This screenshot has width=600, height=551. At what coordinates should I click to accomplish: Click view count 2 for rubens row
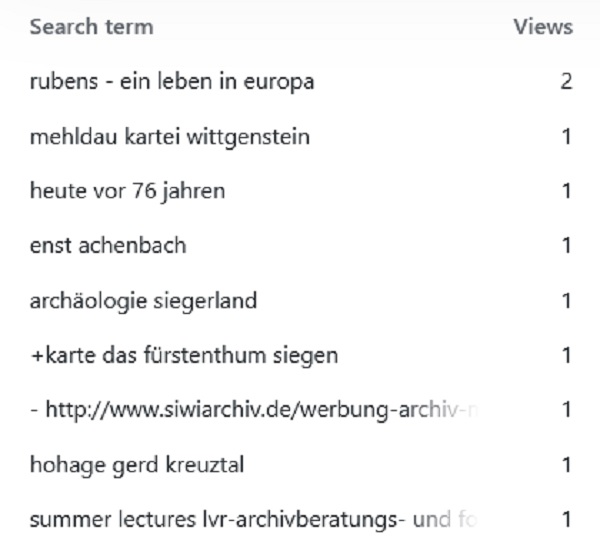coord(566,82)
